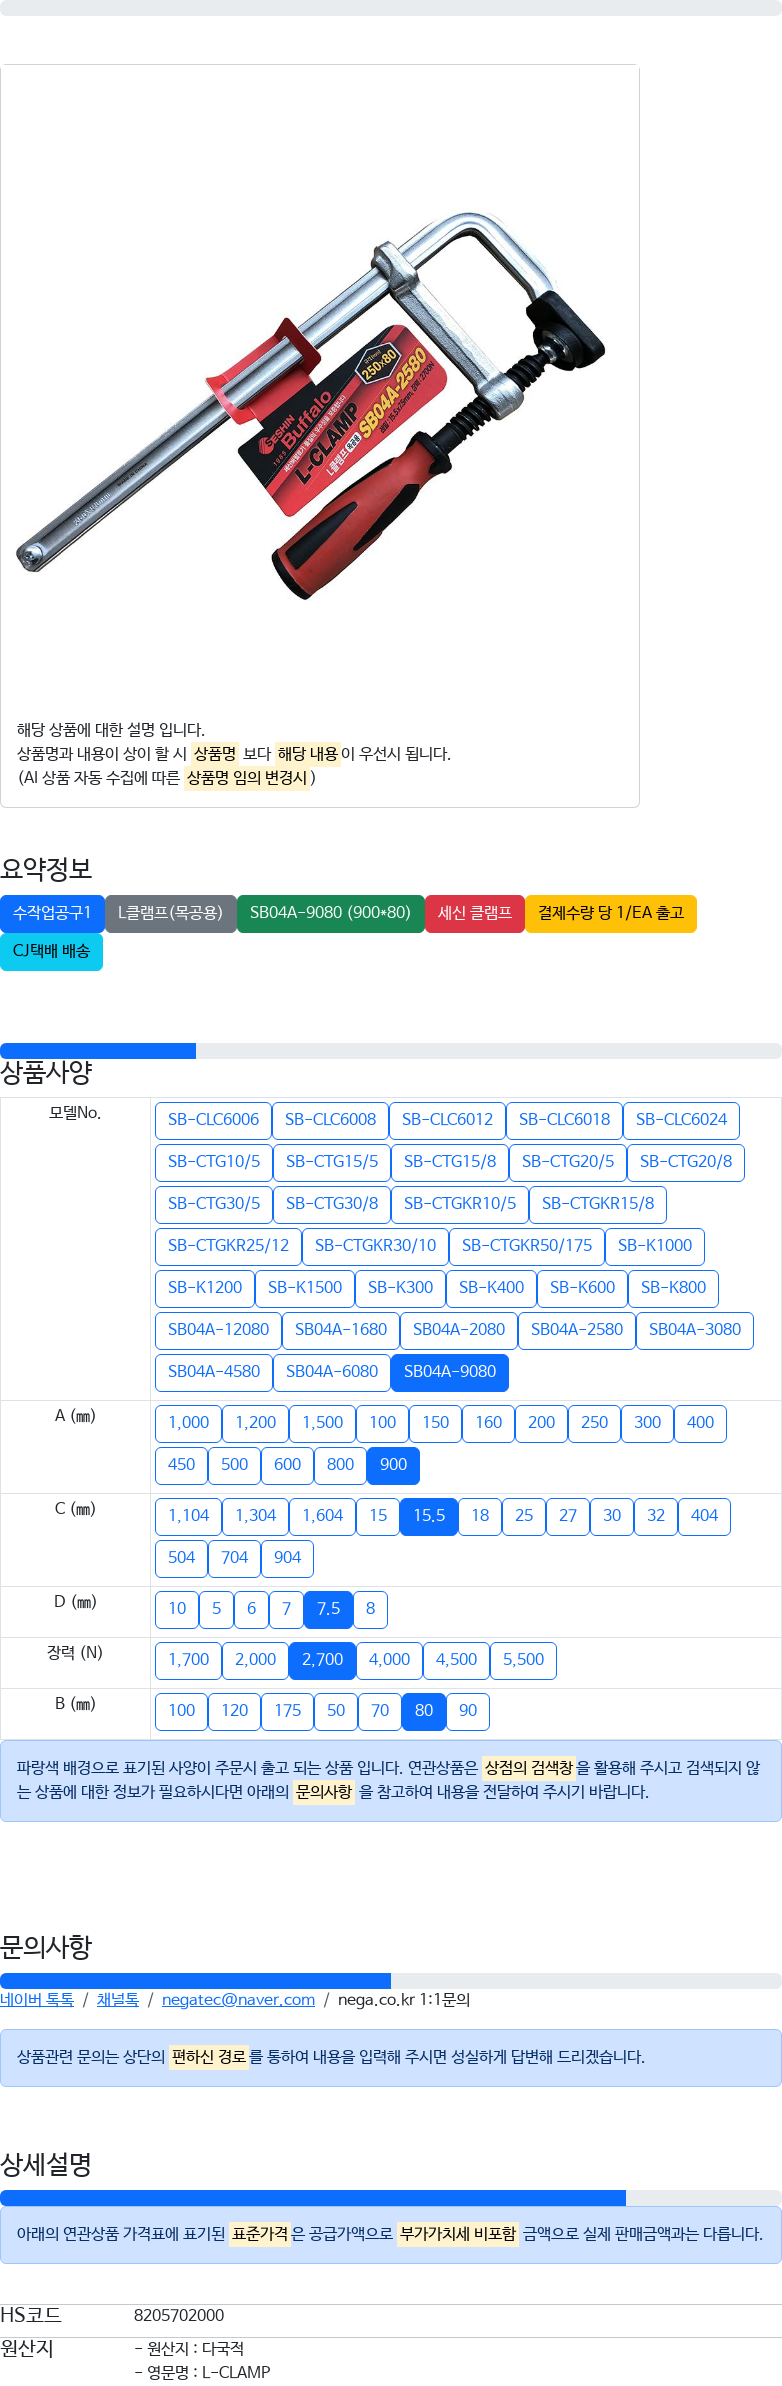Screen dimensions: 782x2386
Task: Choose C (mm) value 904
Action: [x=287, y=1558]
